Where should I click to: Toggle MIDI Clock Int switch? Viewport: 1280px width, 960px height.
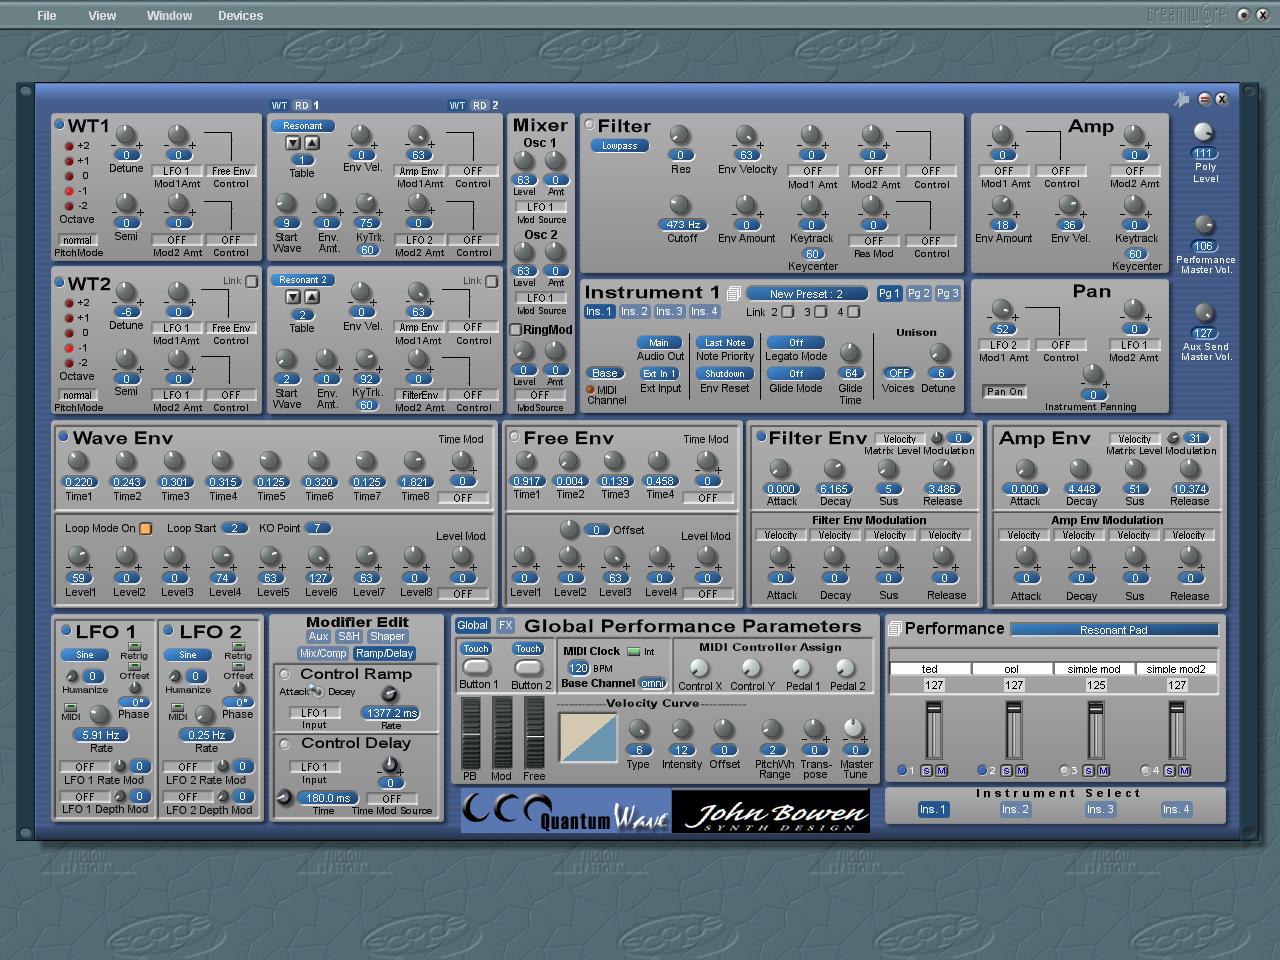(633, 651)
